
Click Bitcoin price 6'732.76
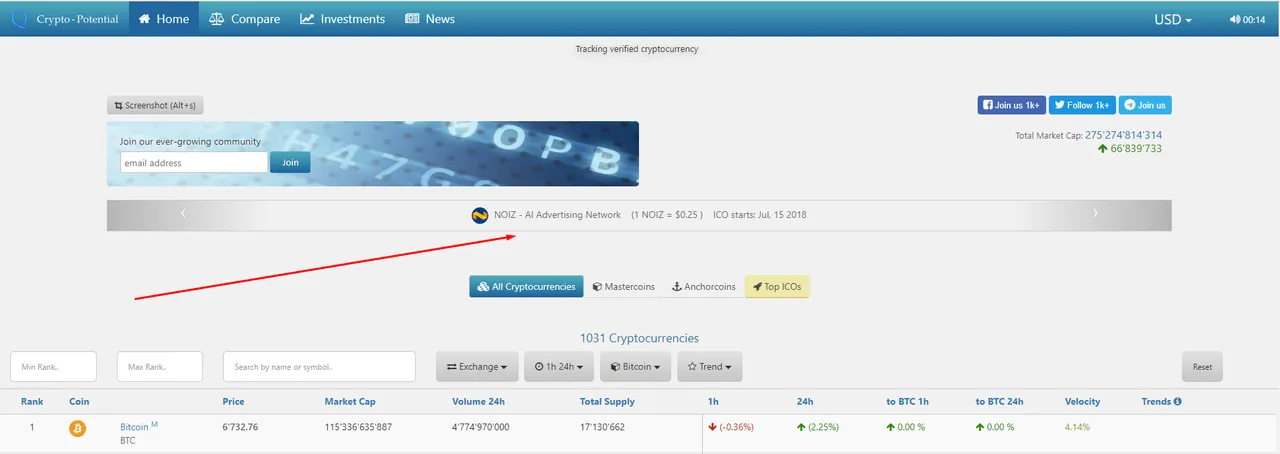tap(240, 427)
